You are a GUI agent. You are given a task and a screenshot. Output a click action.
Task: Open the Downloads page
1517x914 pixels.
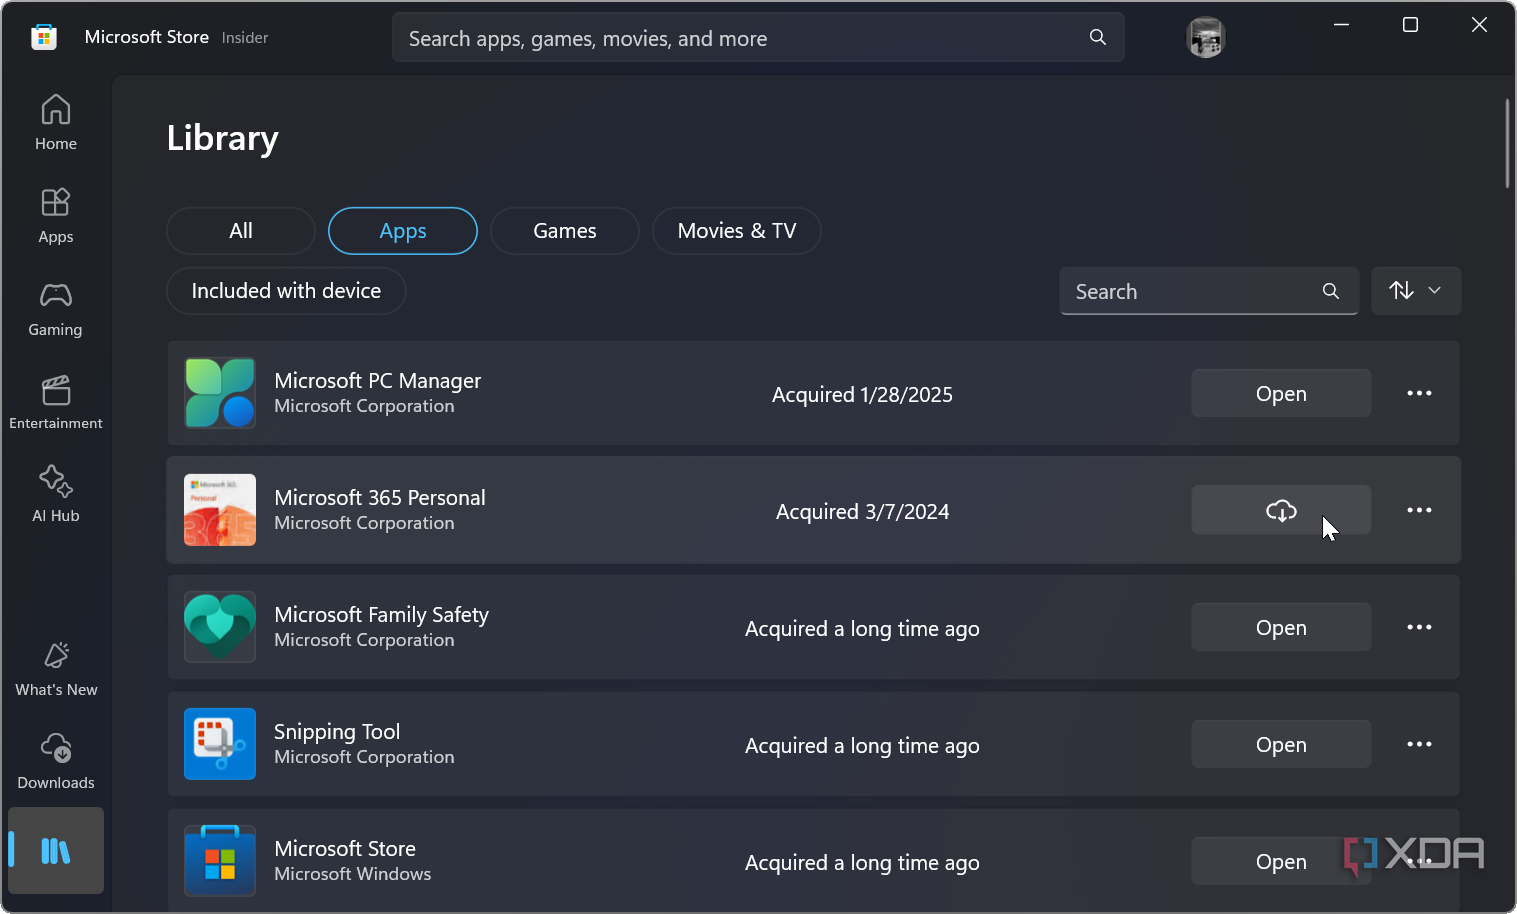[x=56, y=761]
